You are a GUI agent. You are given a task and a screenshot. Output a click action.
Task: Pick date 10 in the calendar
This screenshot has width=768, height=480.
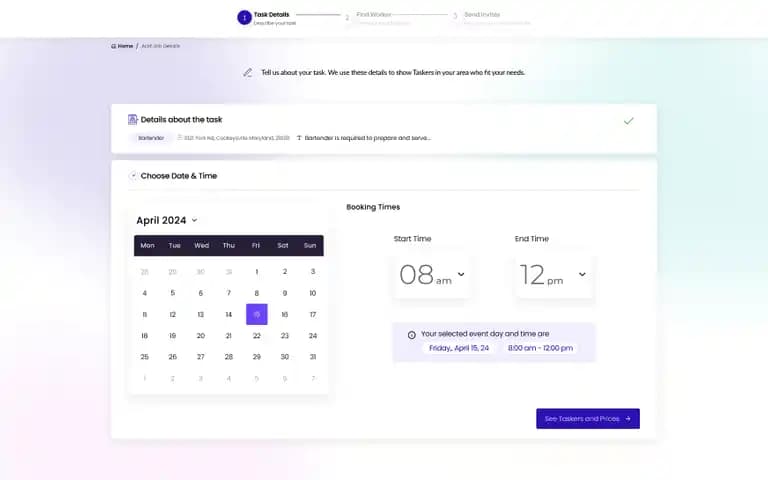[312, 293]
